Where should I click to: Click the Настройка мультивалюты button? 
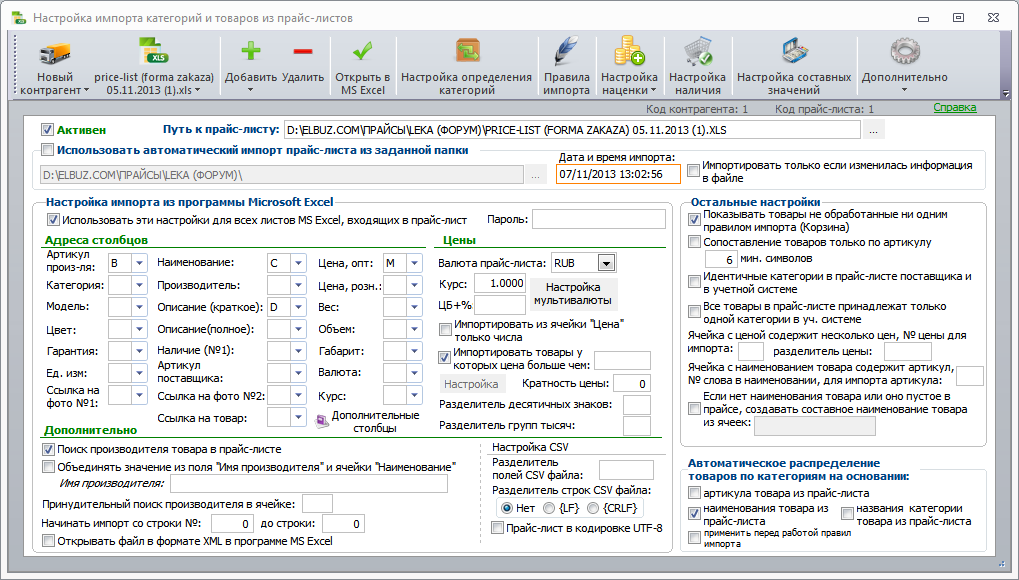pyautogui.click(x=573, y=294)
